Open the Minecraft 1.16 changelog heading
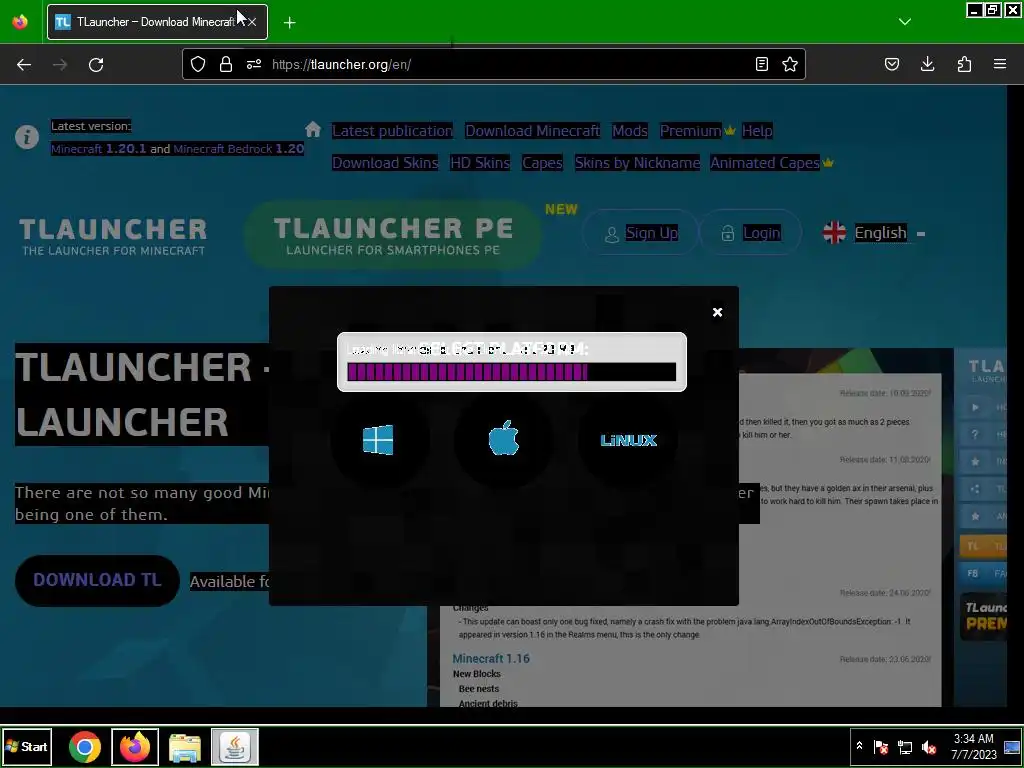Screen dimensions: 1024x768 point(491,658)
